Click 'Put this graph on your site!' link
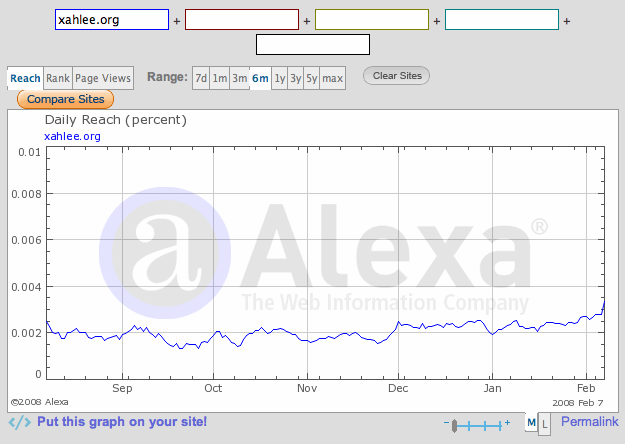Viewport: 625px width, 444px height. pos(122,422)
